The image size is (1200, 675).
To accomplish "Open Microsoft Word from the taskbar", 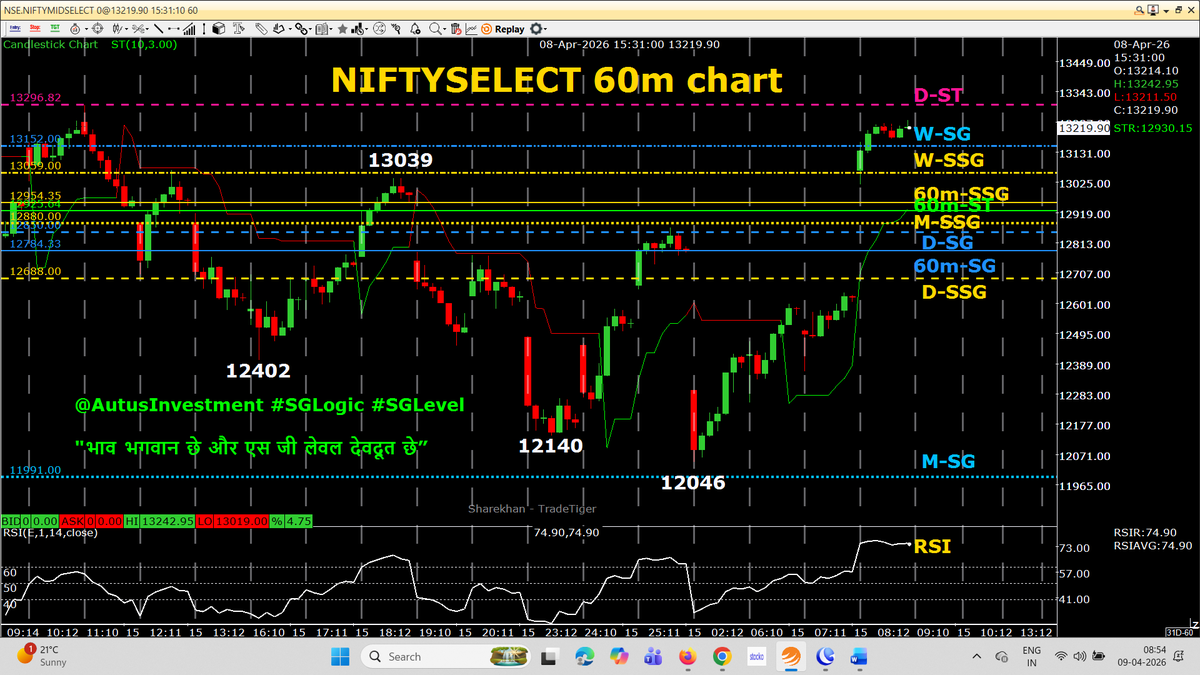I will tap(860, 656).
